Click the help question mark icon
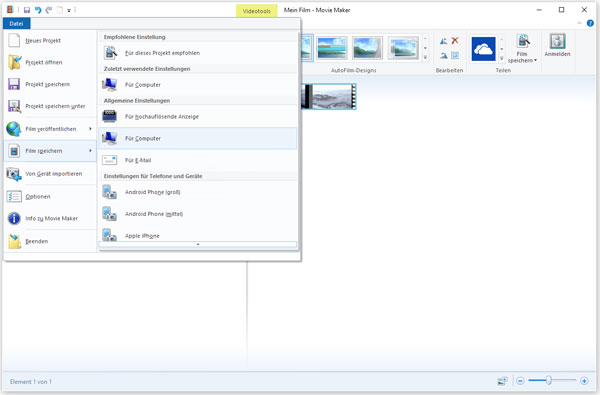 pyautogui.click(x=590, y=23)
